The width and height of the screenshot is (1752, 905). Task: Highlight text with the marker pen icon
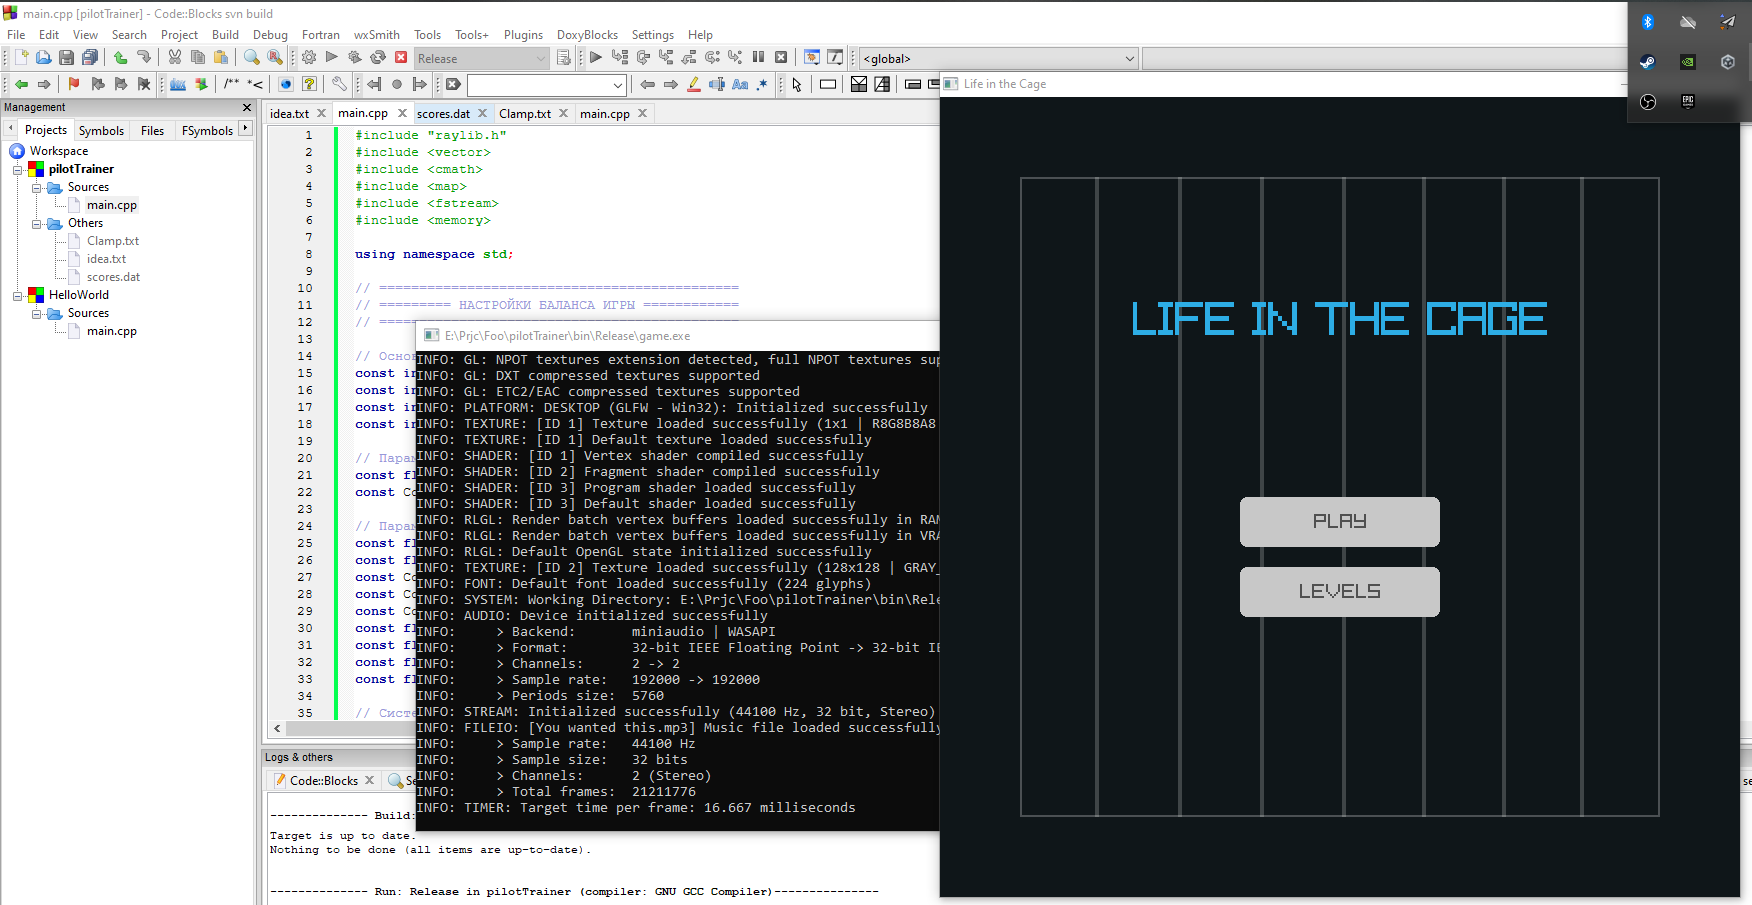pyautogui.click(x=694, y=84)
